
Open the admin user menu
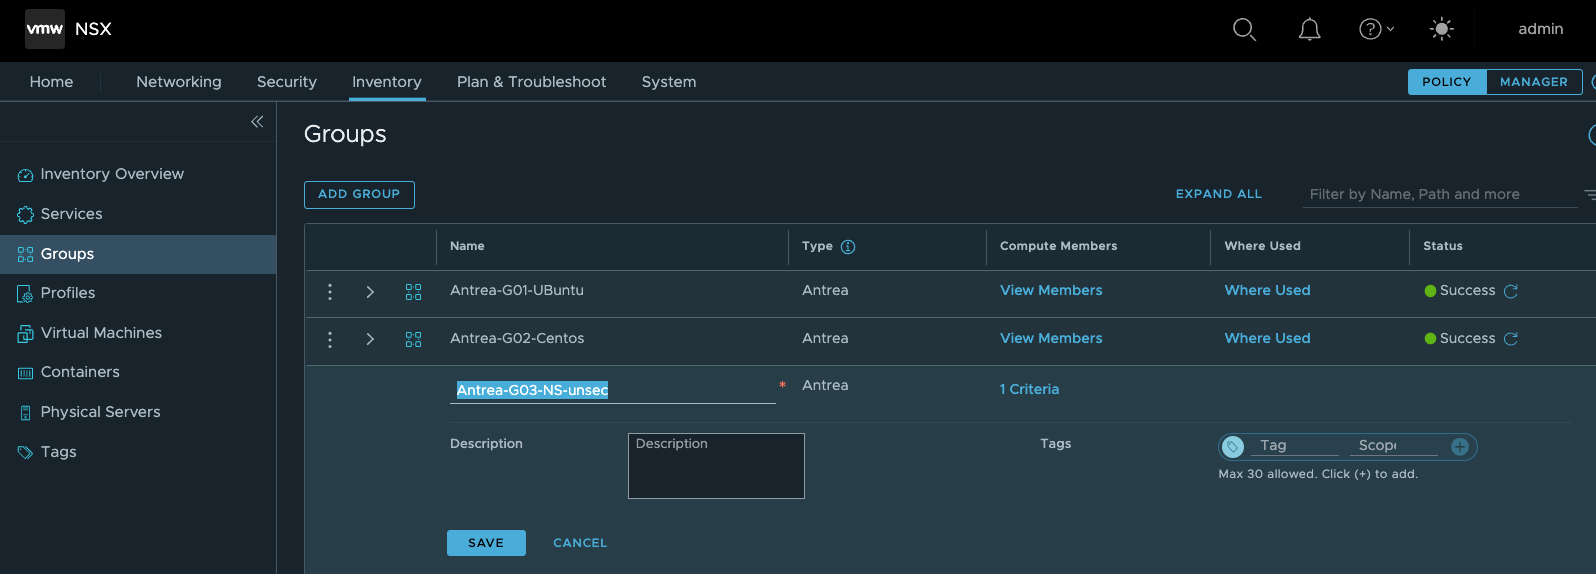point(1540,29)
